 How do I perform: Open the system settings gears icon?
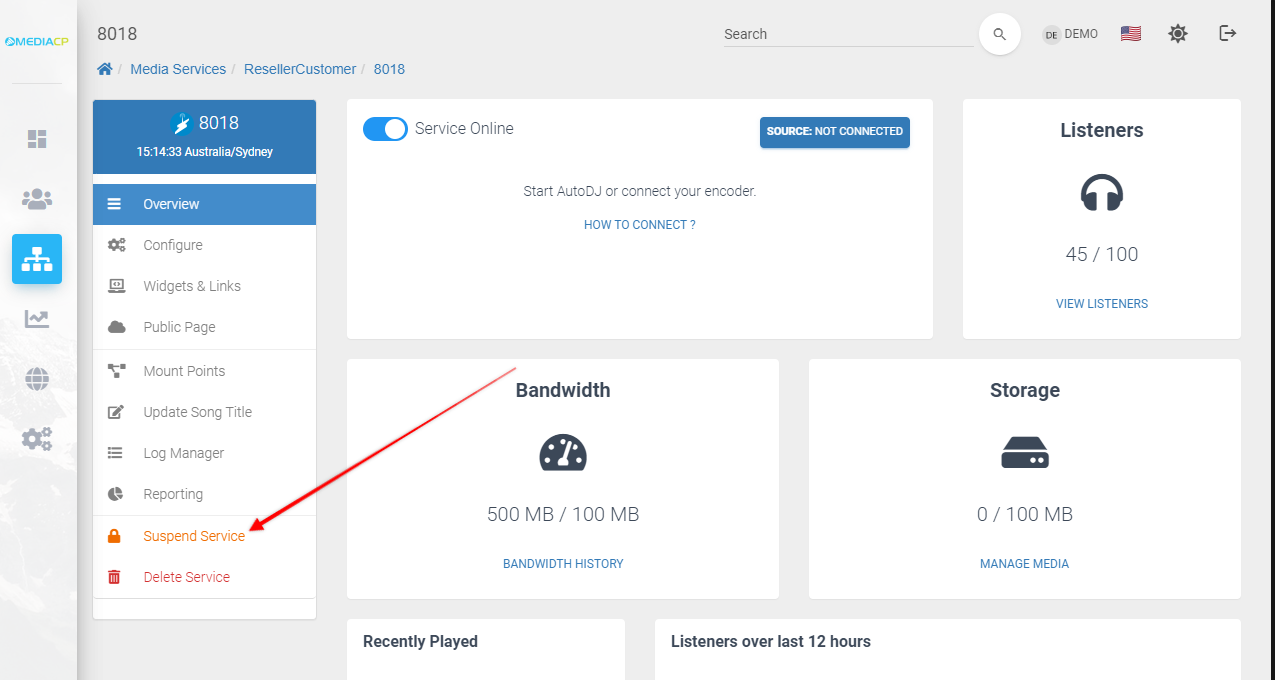coord(37,439)
